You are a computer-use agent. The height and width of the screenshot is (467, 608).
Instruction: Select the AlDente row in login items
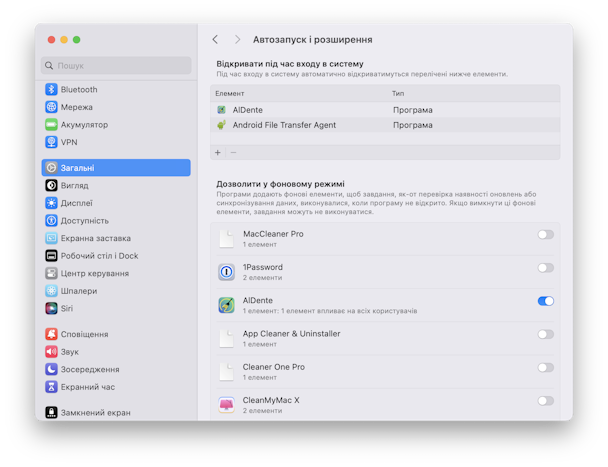385,110
